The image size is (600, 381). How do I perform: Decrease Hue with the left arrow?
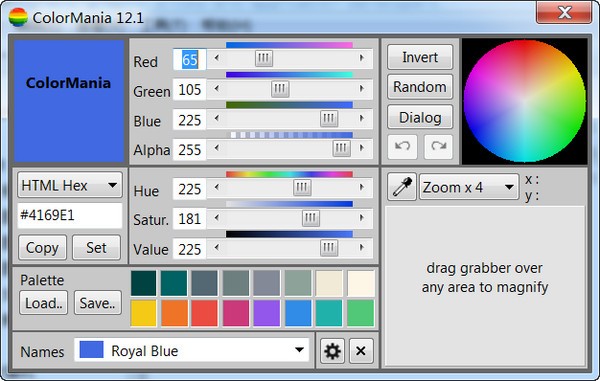(x=217, y=187)
